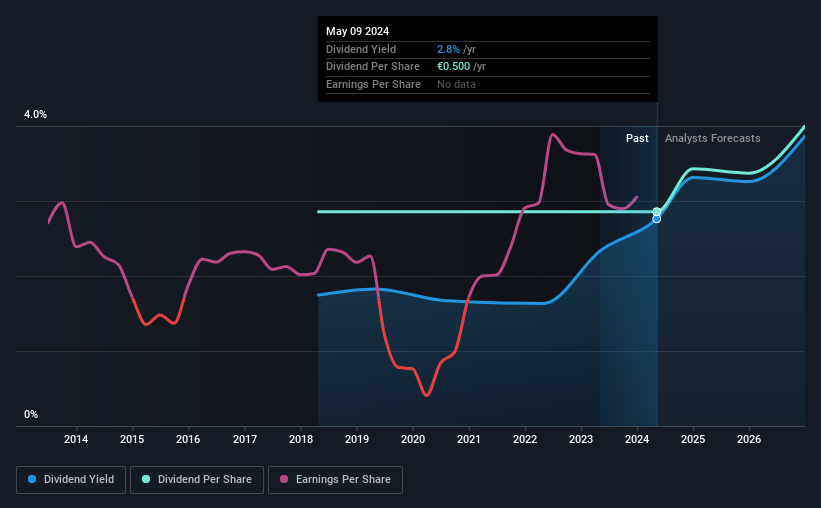
Task: Click the 2020 x-axis year label
Action: pyautogui.click(x=413, y=439)
